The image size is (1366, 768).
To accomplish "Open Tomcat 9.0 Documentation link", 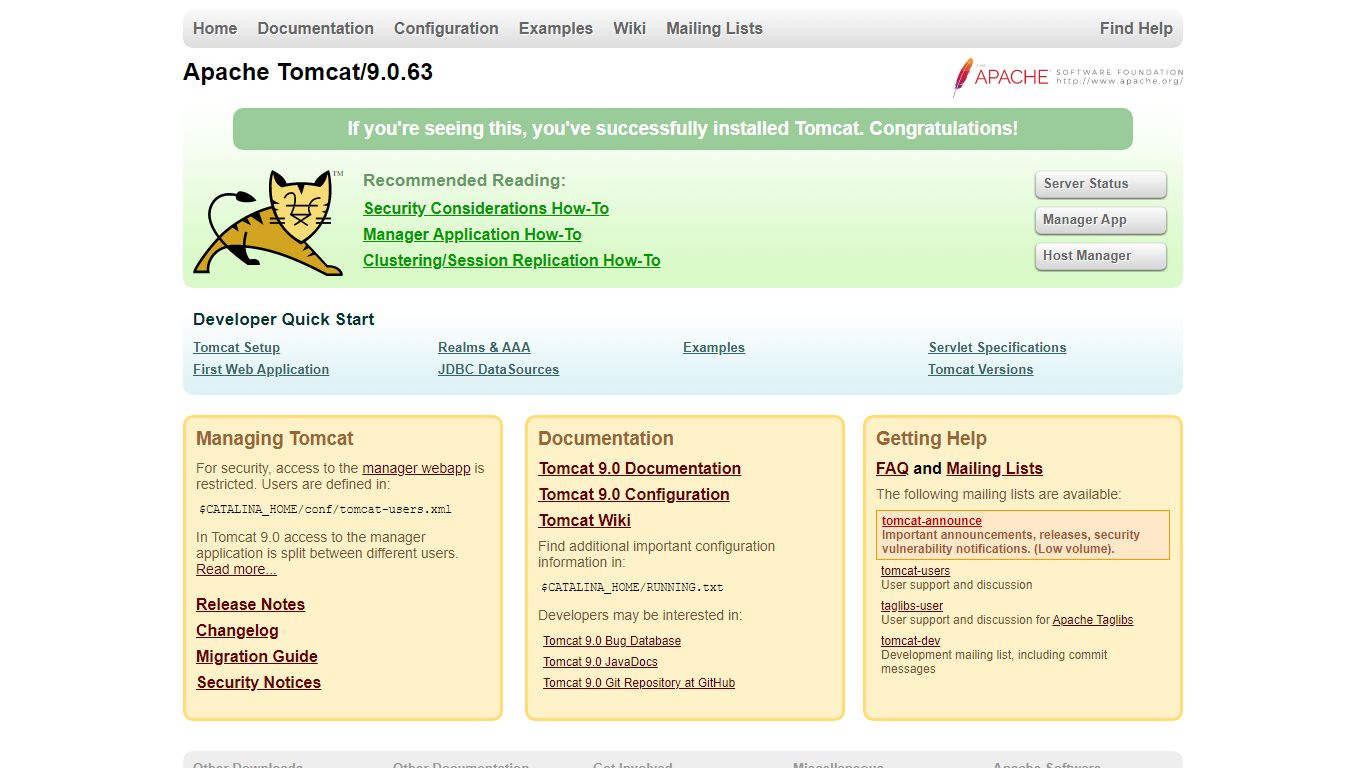I will [x=640, y=468].
